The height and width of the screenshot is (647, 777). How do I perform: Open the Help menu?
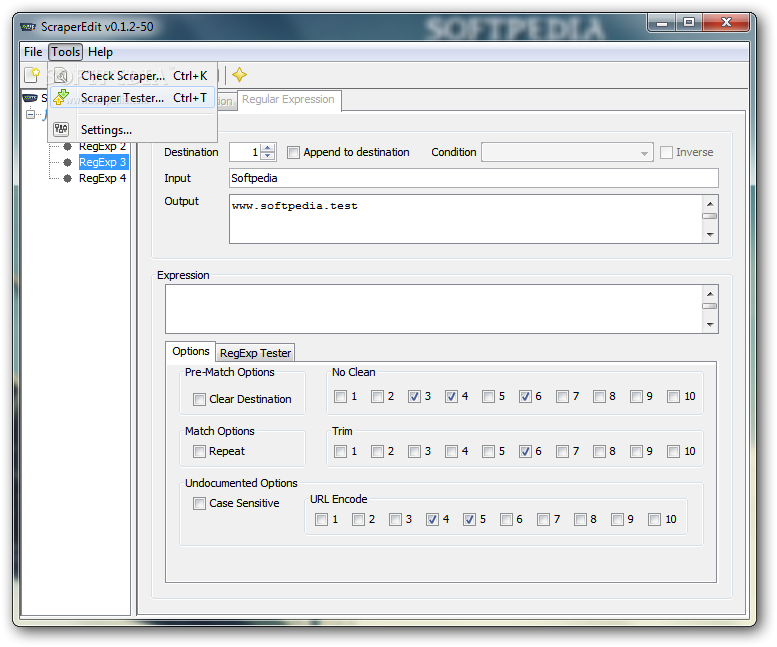[100, 52]
